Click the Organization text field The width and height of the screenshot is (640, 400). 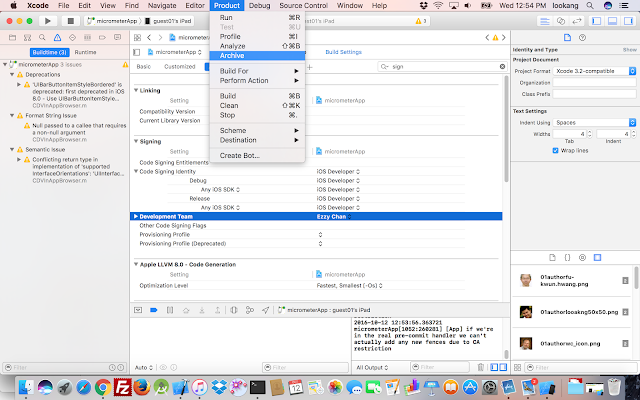594,82
